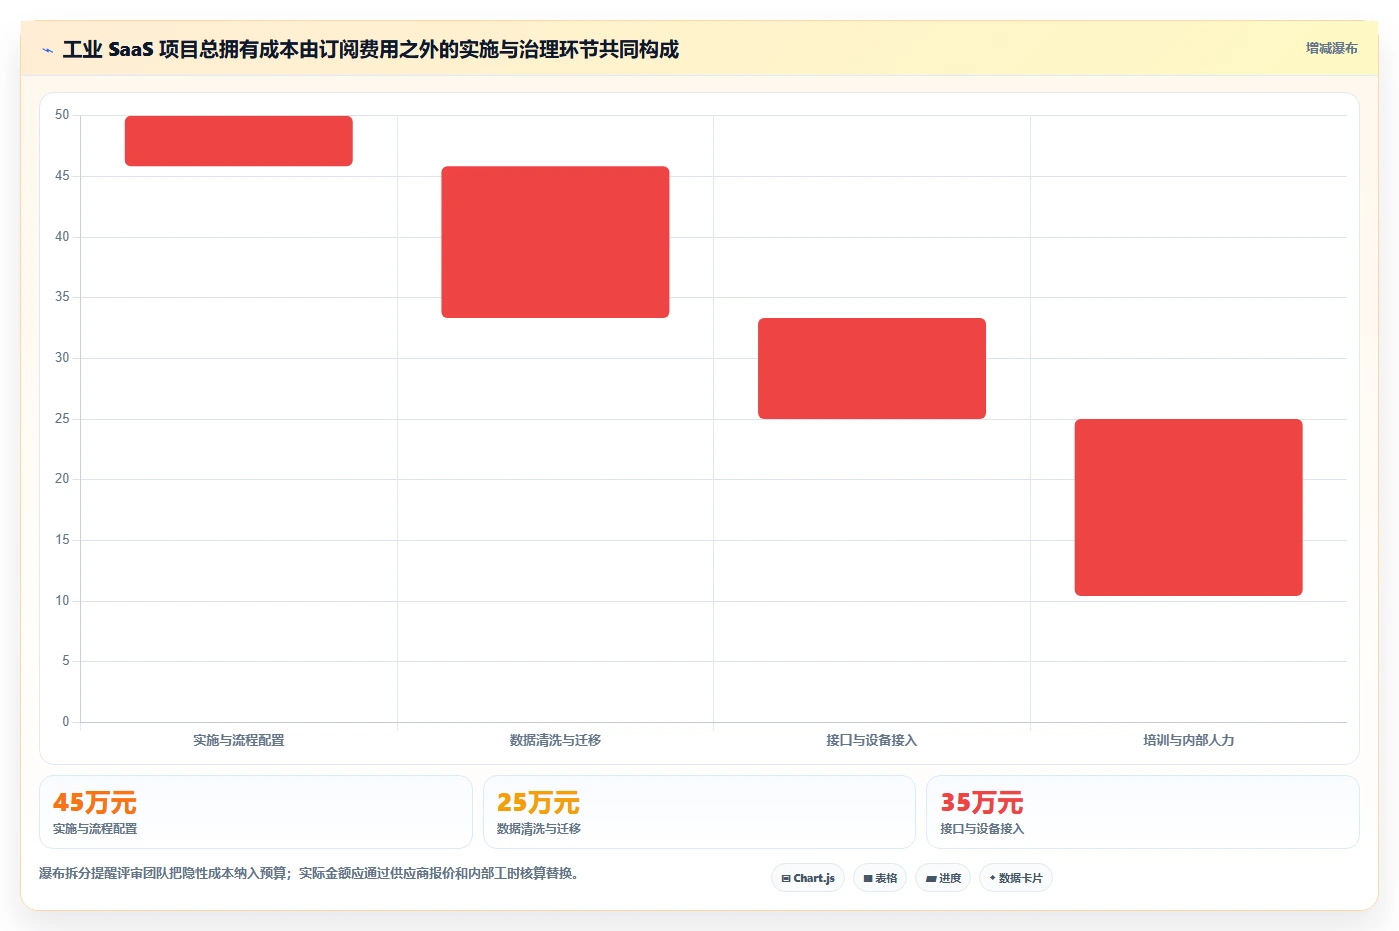Image resolution: width=1399 pixels, height=931 pixels.
Task: Click the footnote text about 瀑布拆分
Action: [308, 873]
